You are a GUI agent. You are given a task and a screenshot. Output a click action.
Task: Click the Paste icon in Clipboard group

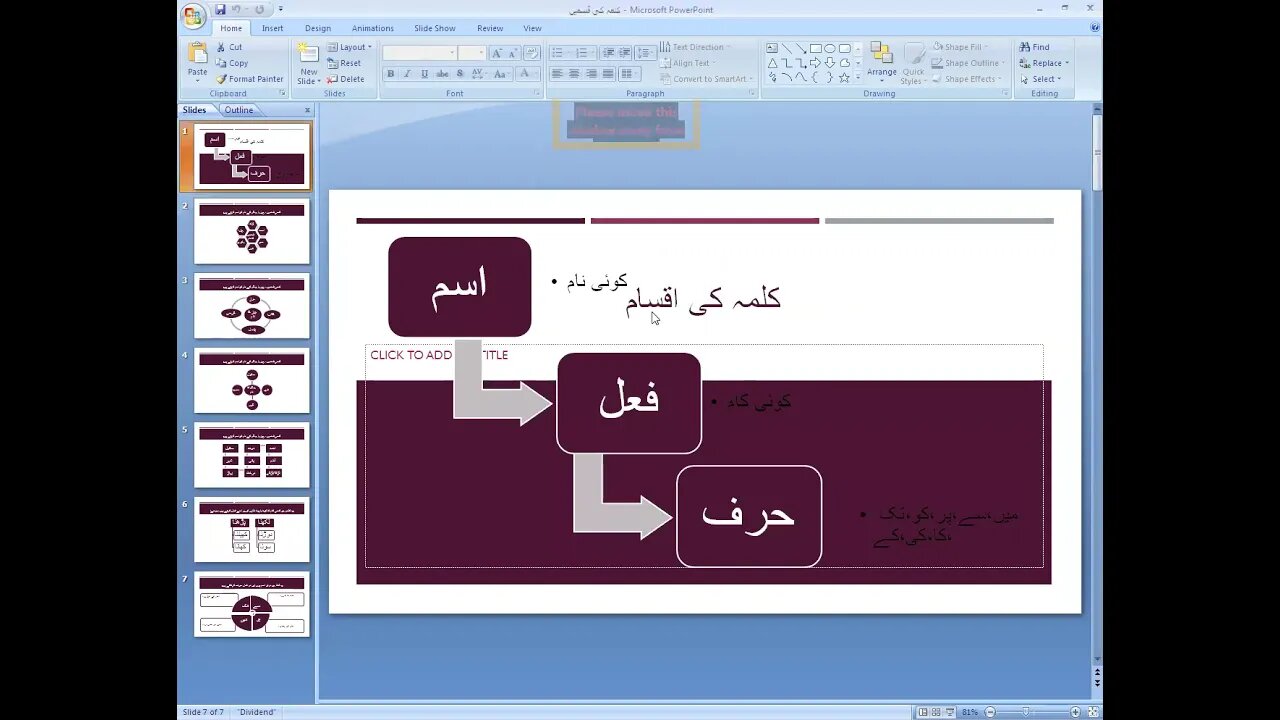[198, 61]
